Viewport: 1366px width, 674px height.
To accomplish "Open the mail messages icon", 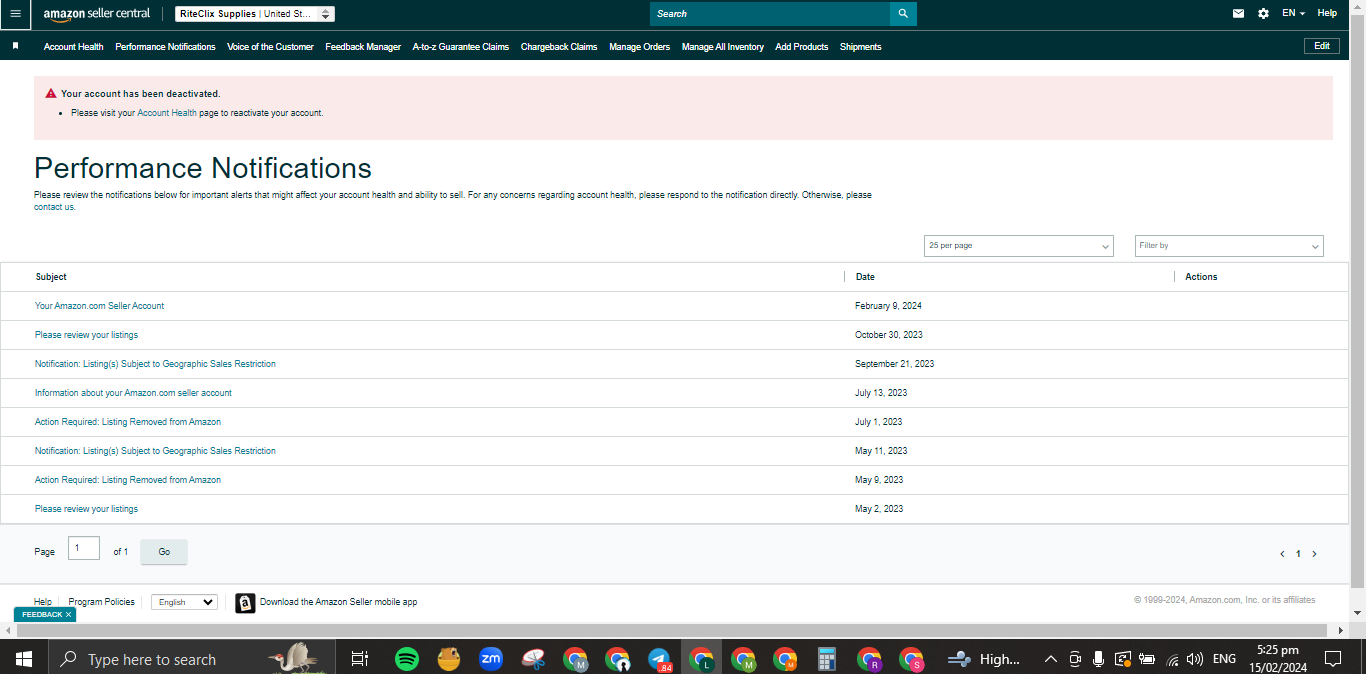I will click(x=1238, y=13).
